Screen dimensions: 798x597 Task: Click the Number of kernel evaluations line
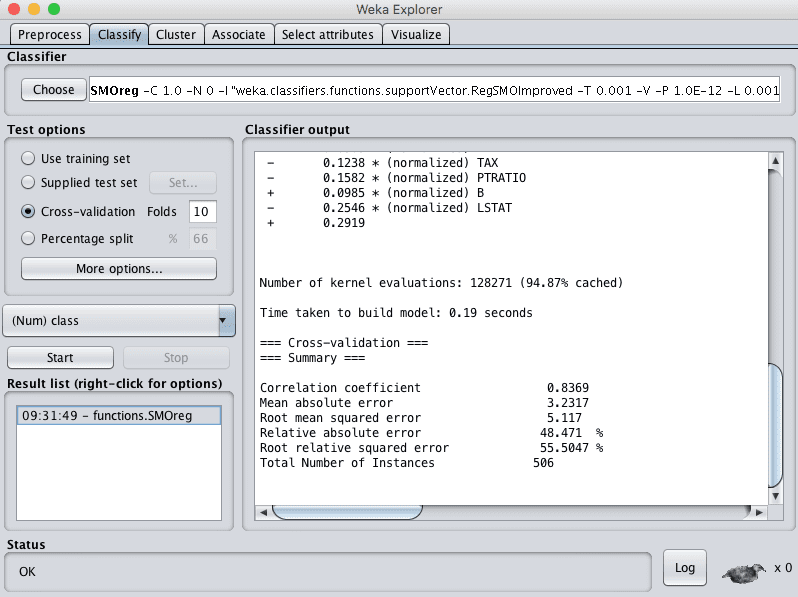[441, 282]
